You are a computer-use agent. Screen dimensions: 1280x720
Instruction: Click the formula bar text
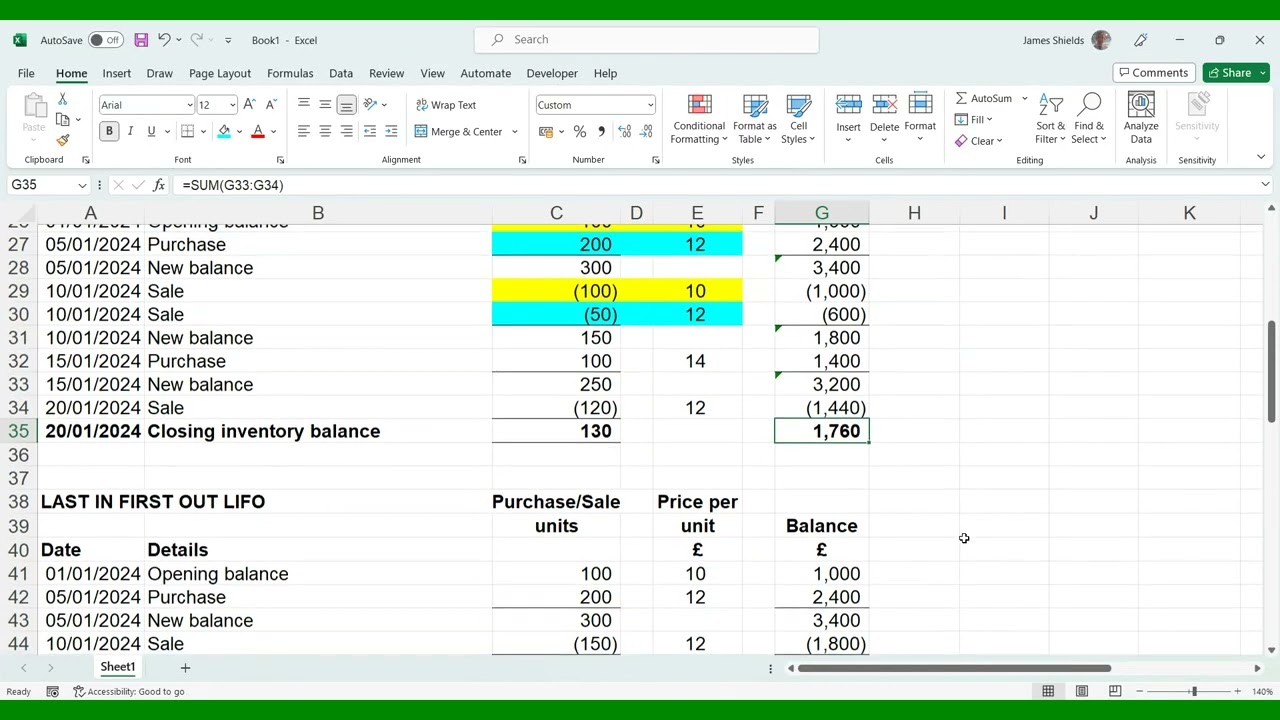233,185
